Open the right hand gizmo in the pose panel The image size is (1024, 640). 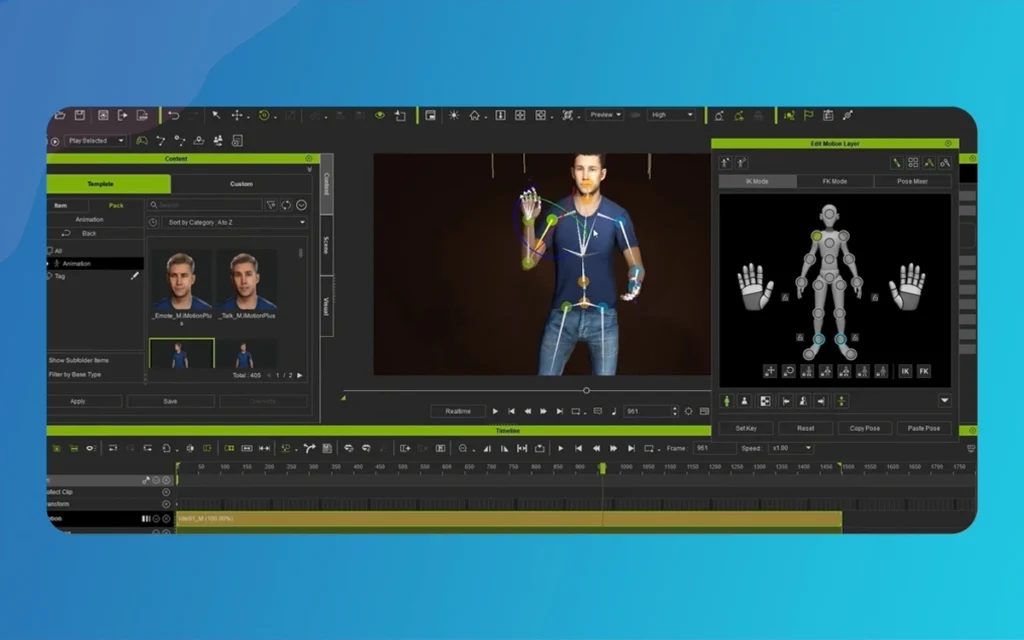pos(905,285)
